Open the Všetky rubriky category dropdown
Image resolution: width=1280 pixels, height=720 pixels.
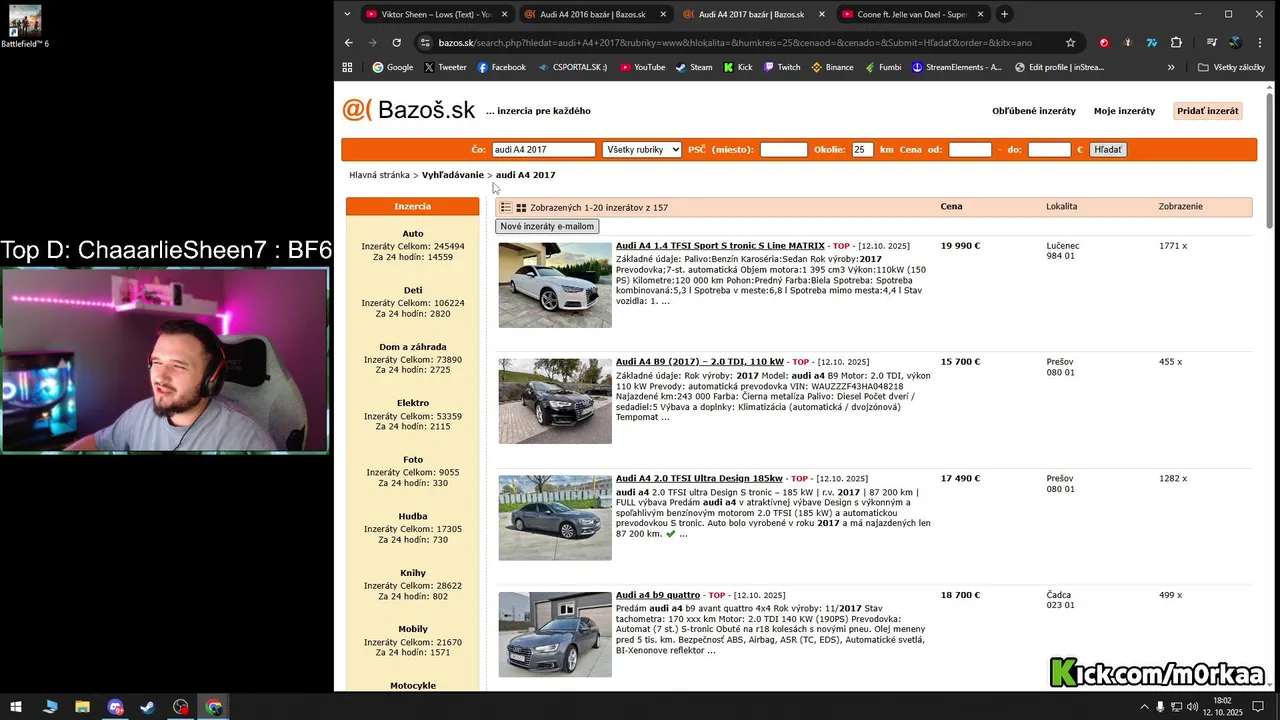point(642,150)
